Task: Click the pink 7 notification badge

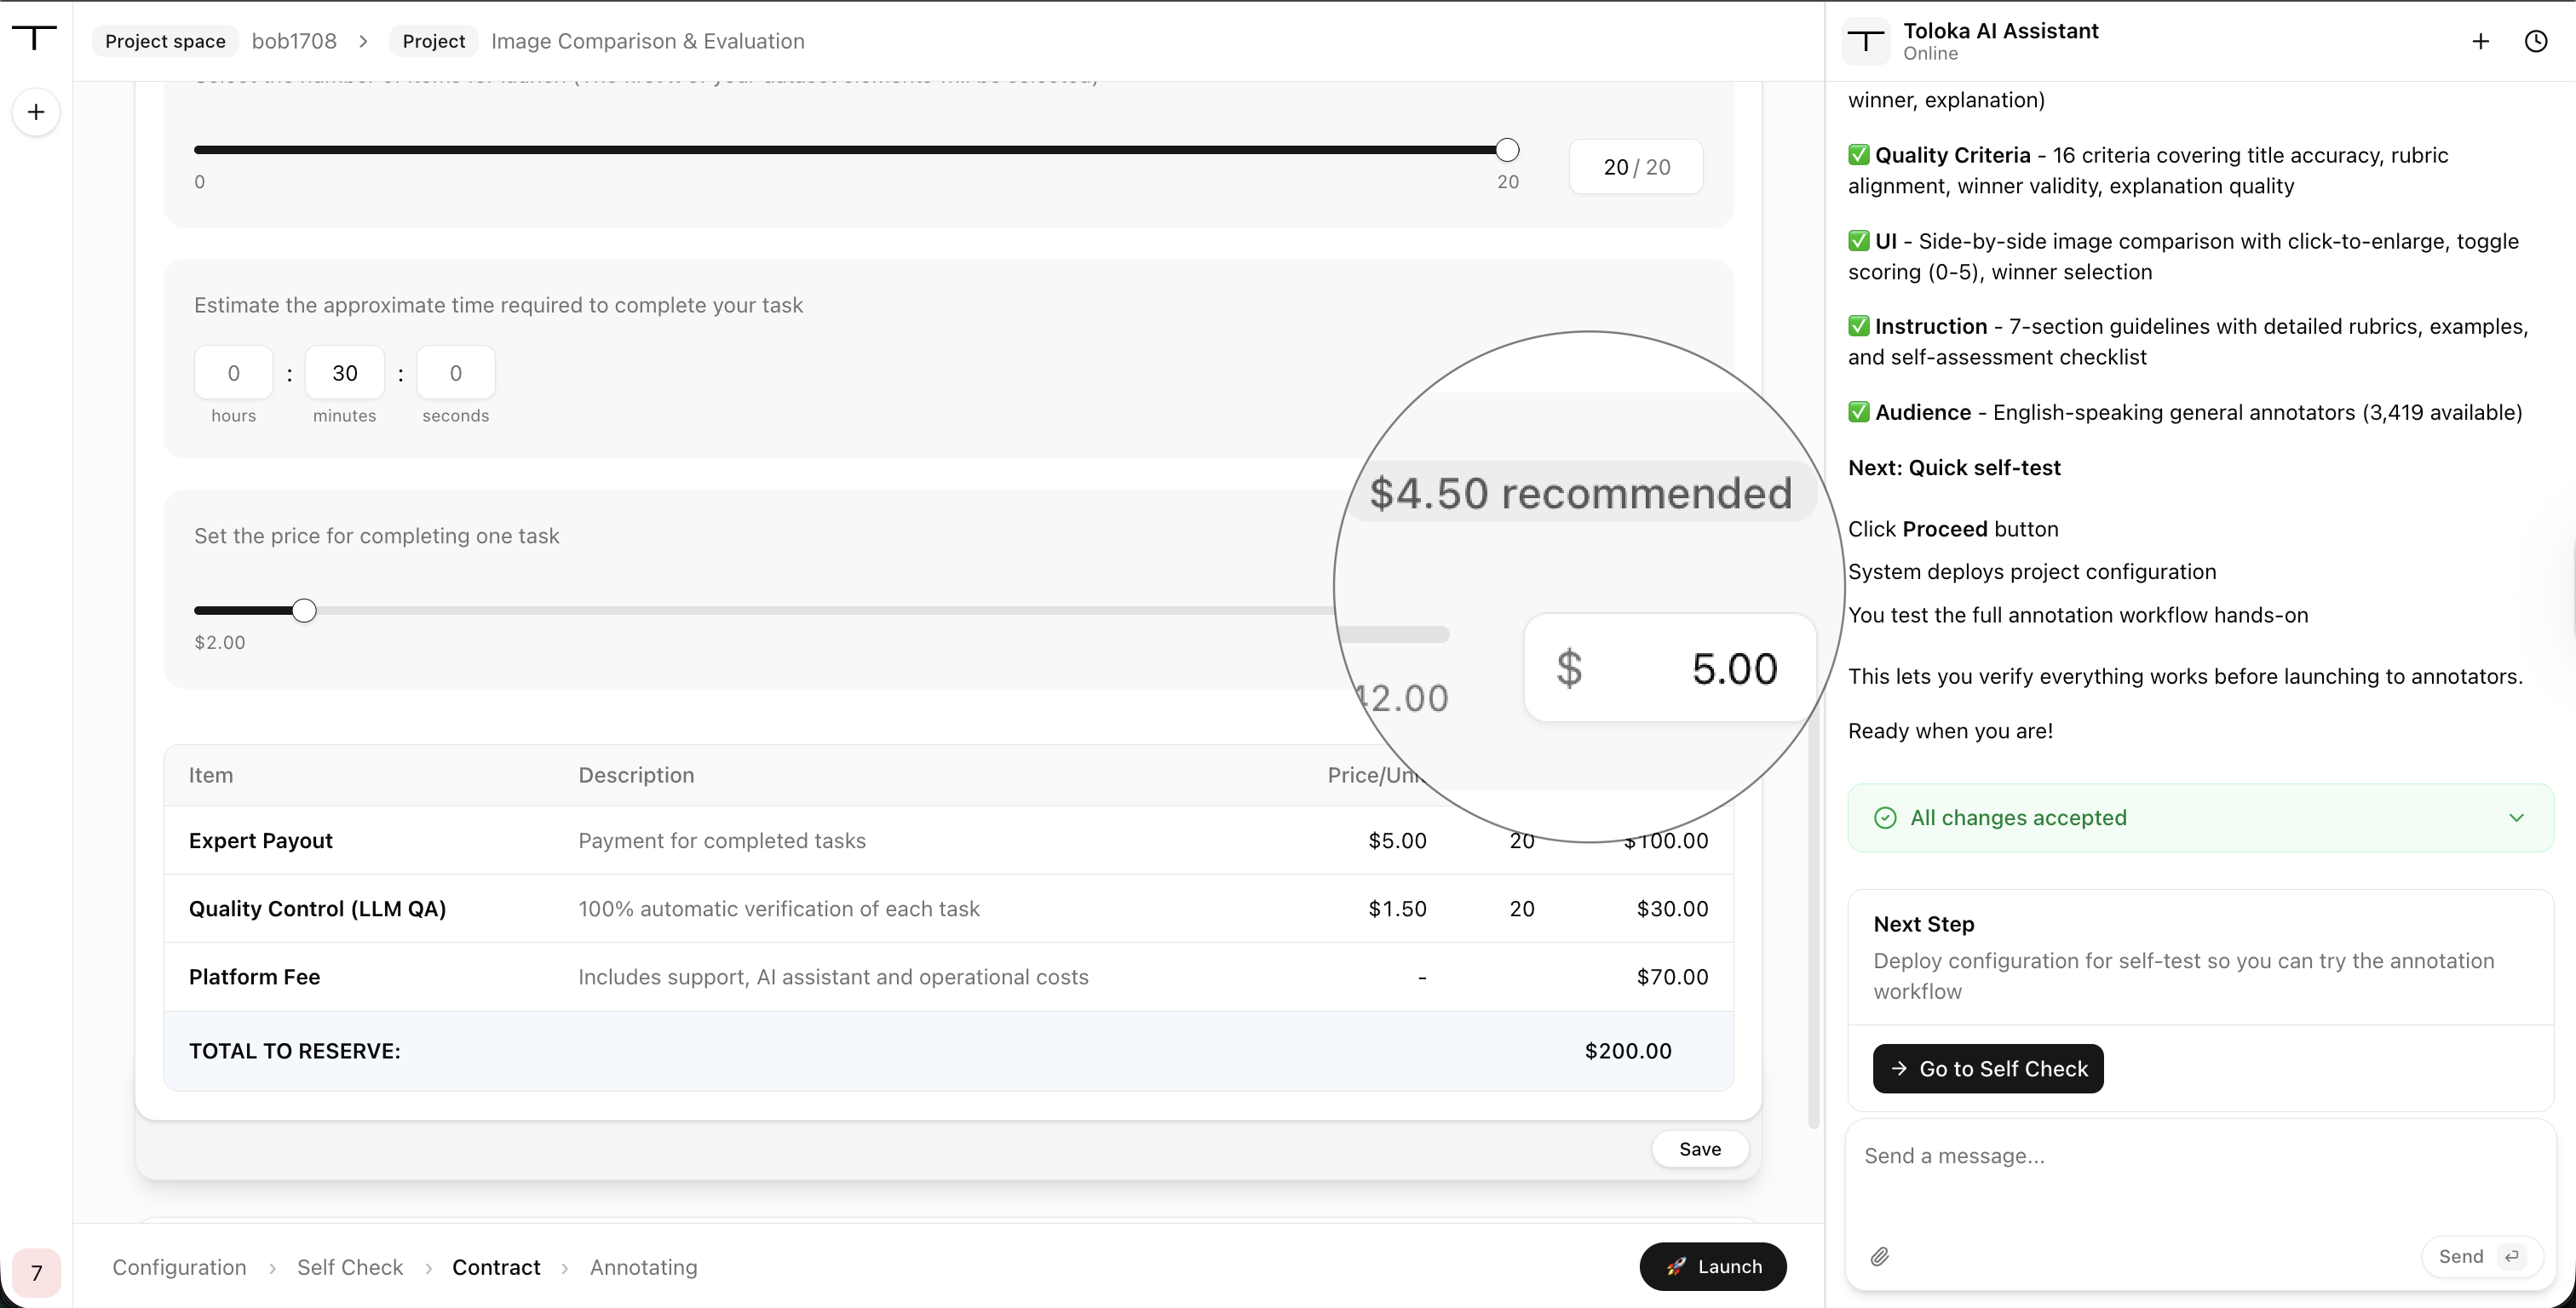Action: (x=36, y=1272)
